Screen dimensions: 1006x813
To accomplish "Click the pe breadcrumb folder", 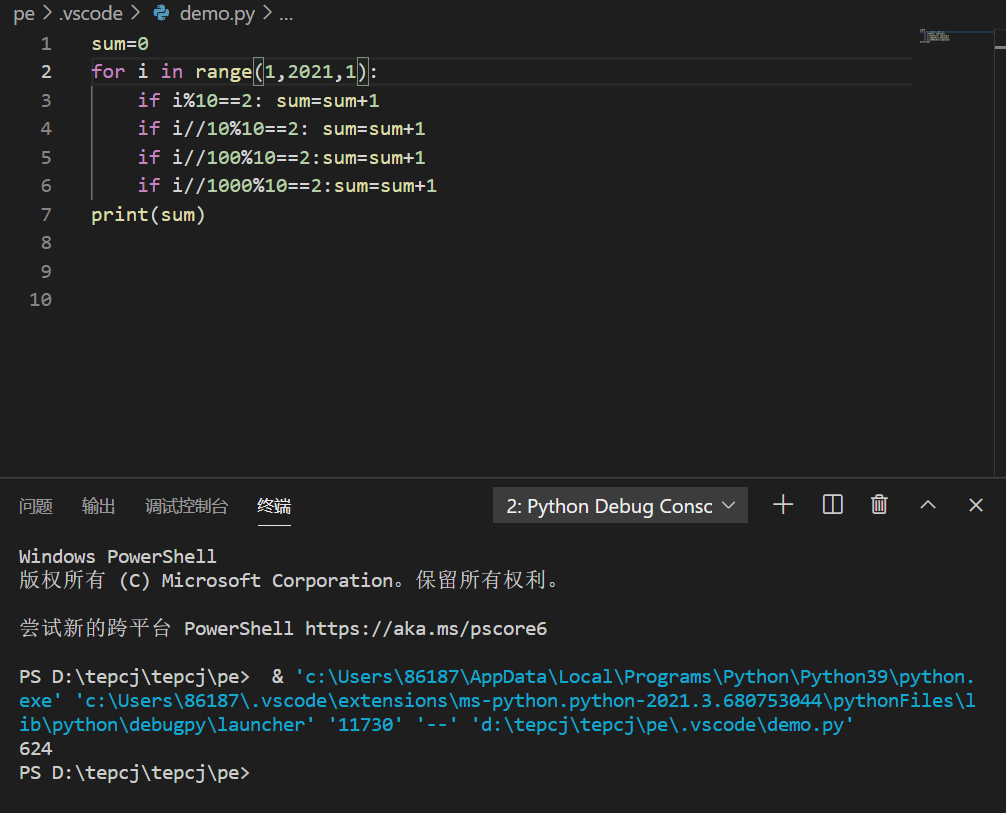I will point(24,13).
